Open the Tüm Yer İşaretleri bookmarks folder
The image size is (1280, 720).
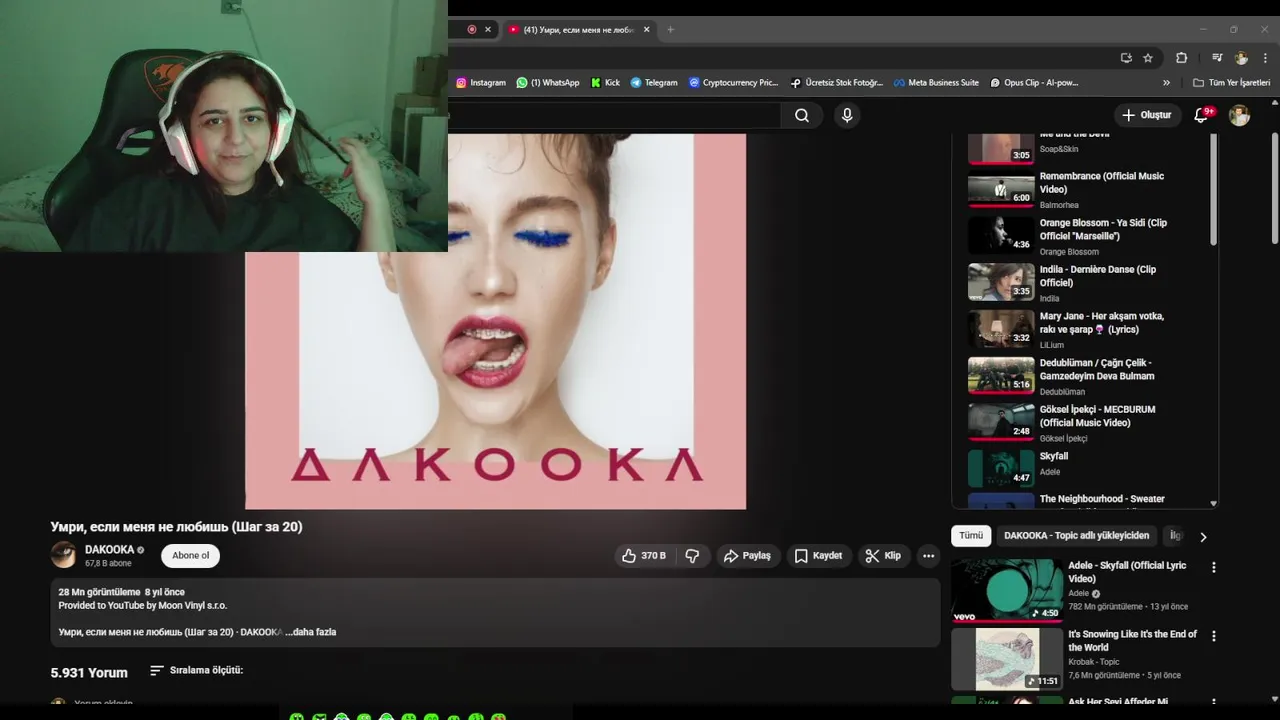(x=1231, y=83)
